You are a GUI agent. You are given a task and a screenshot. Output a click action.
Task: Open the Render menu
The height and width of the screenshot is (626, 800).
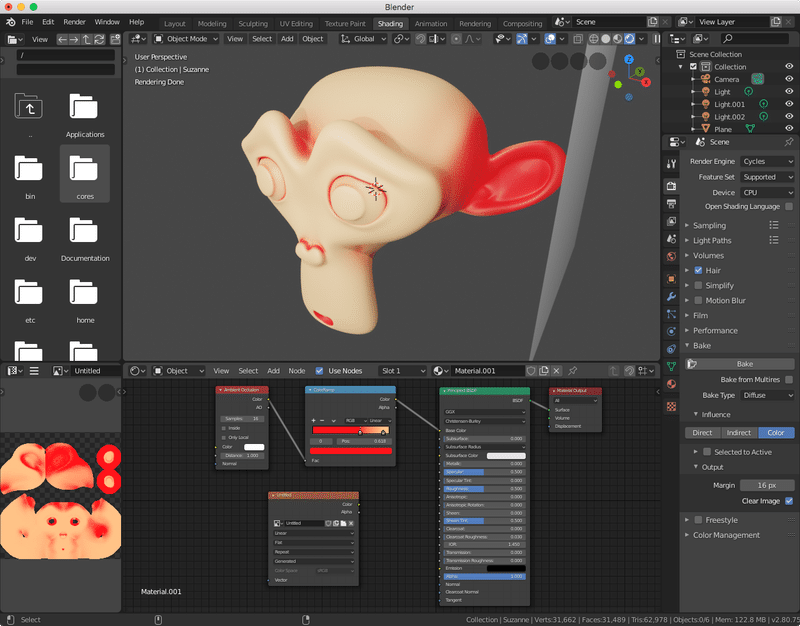point(74,22)
